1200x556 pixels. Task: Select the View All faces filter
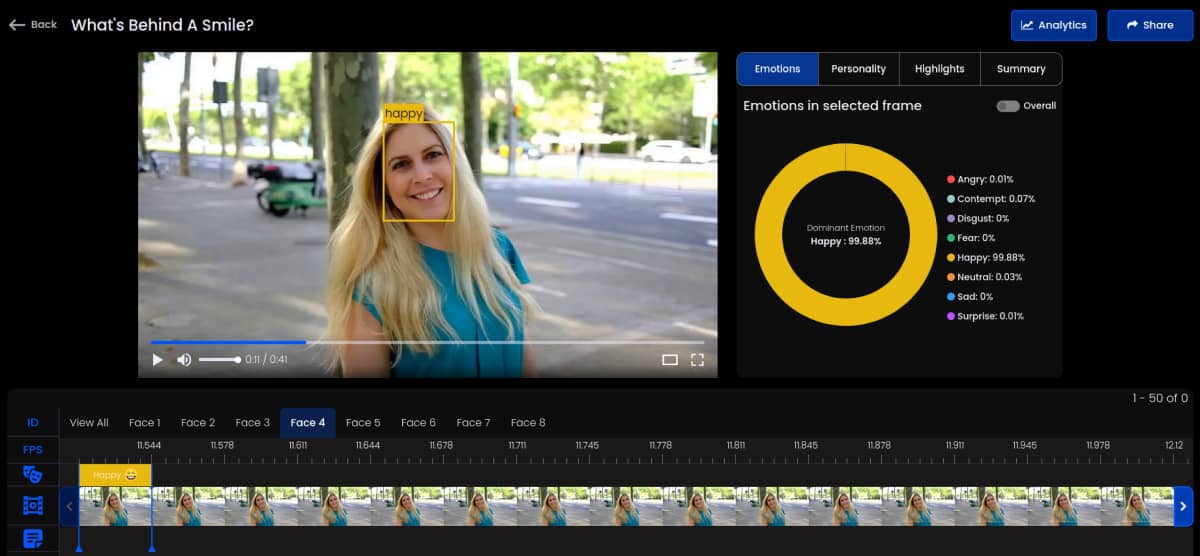[x=89, y=423]
